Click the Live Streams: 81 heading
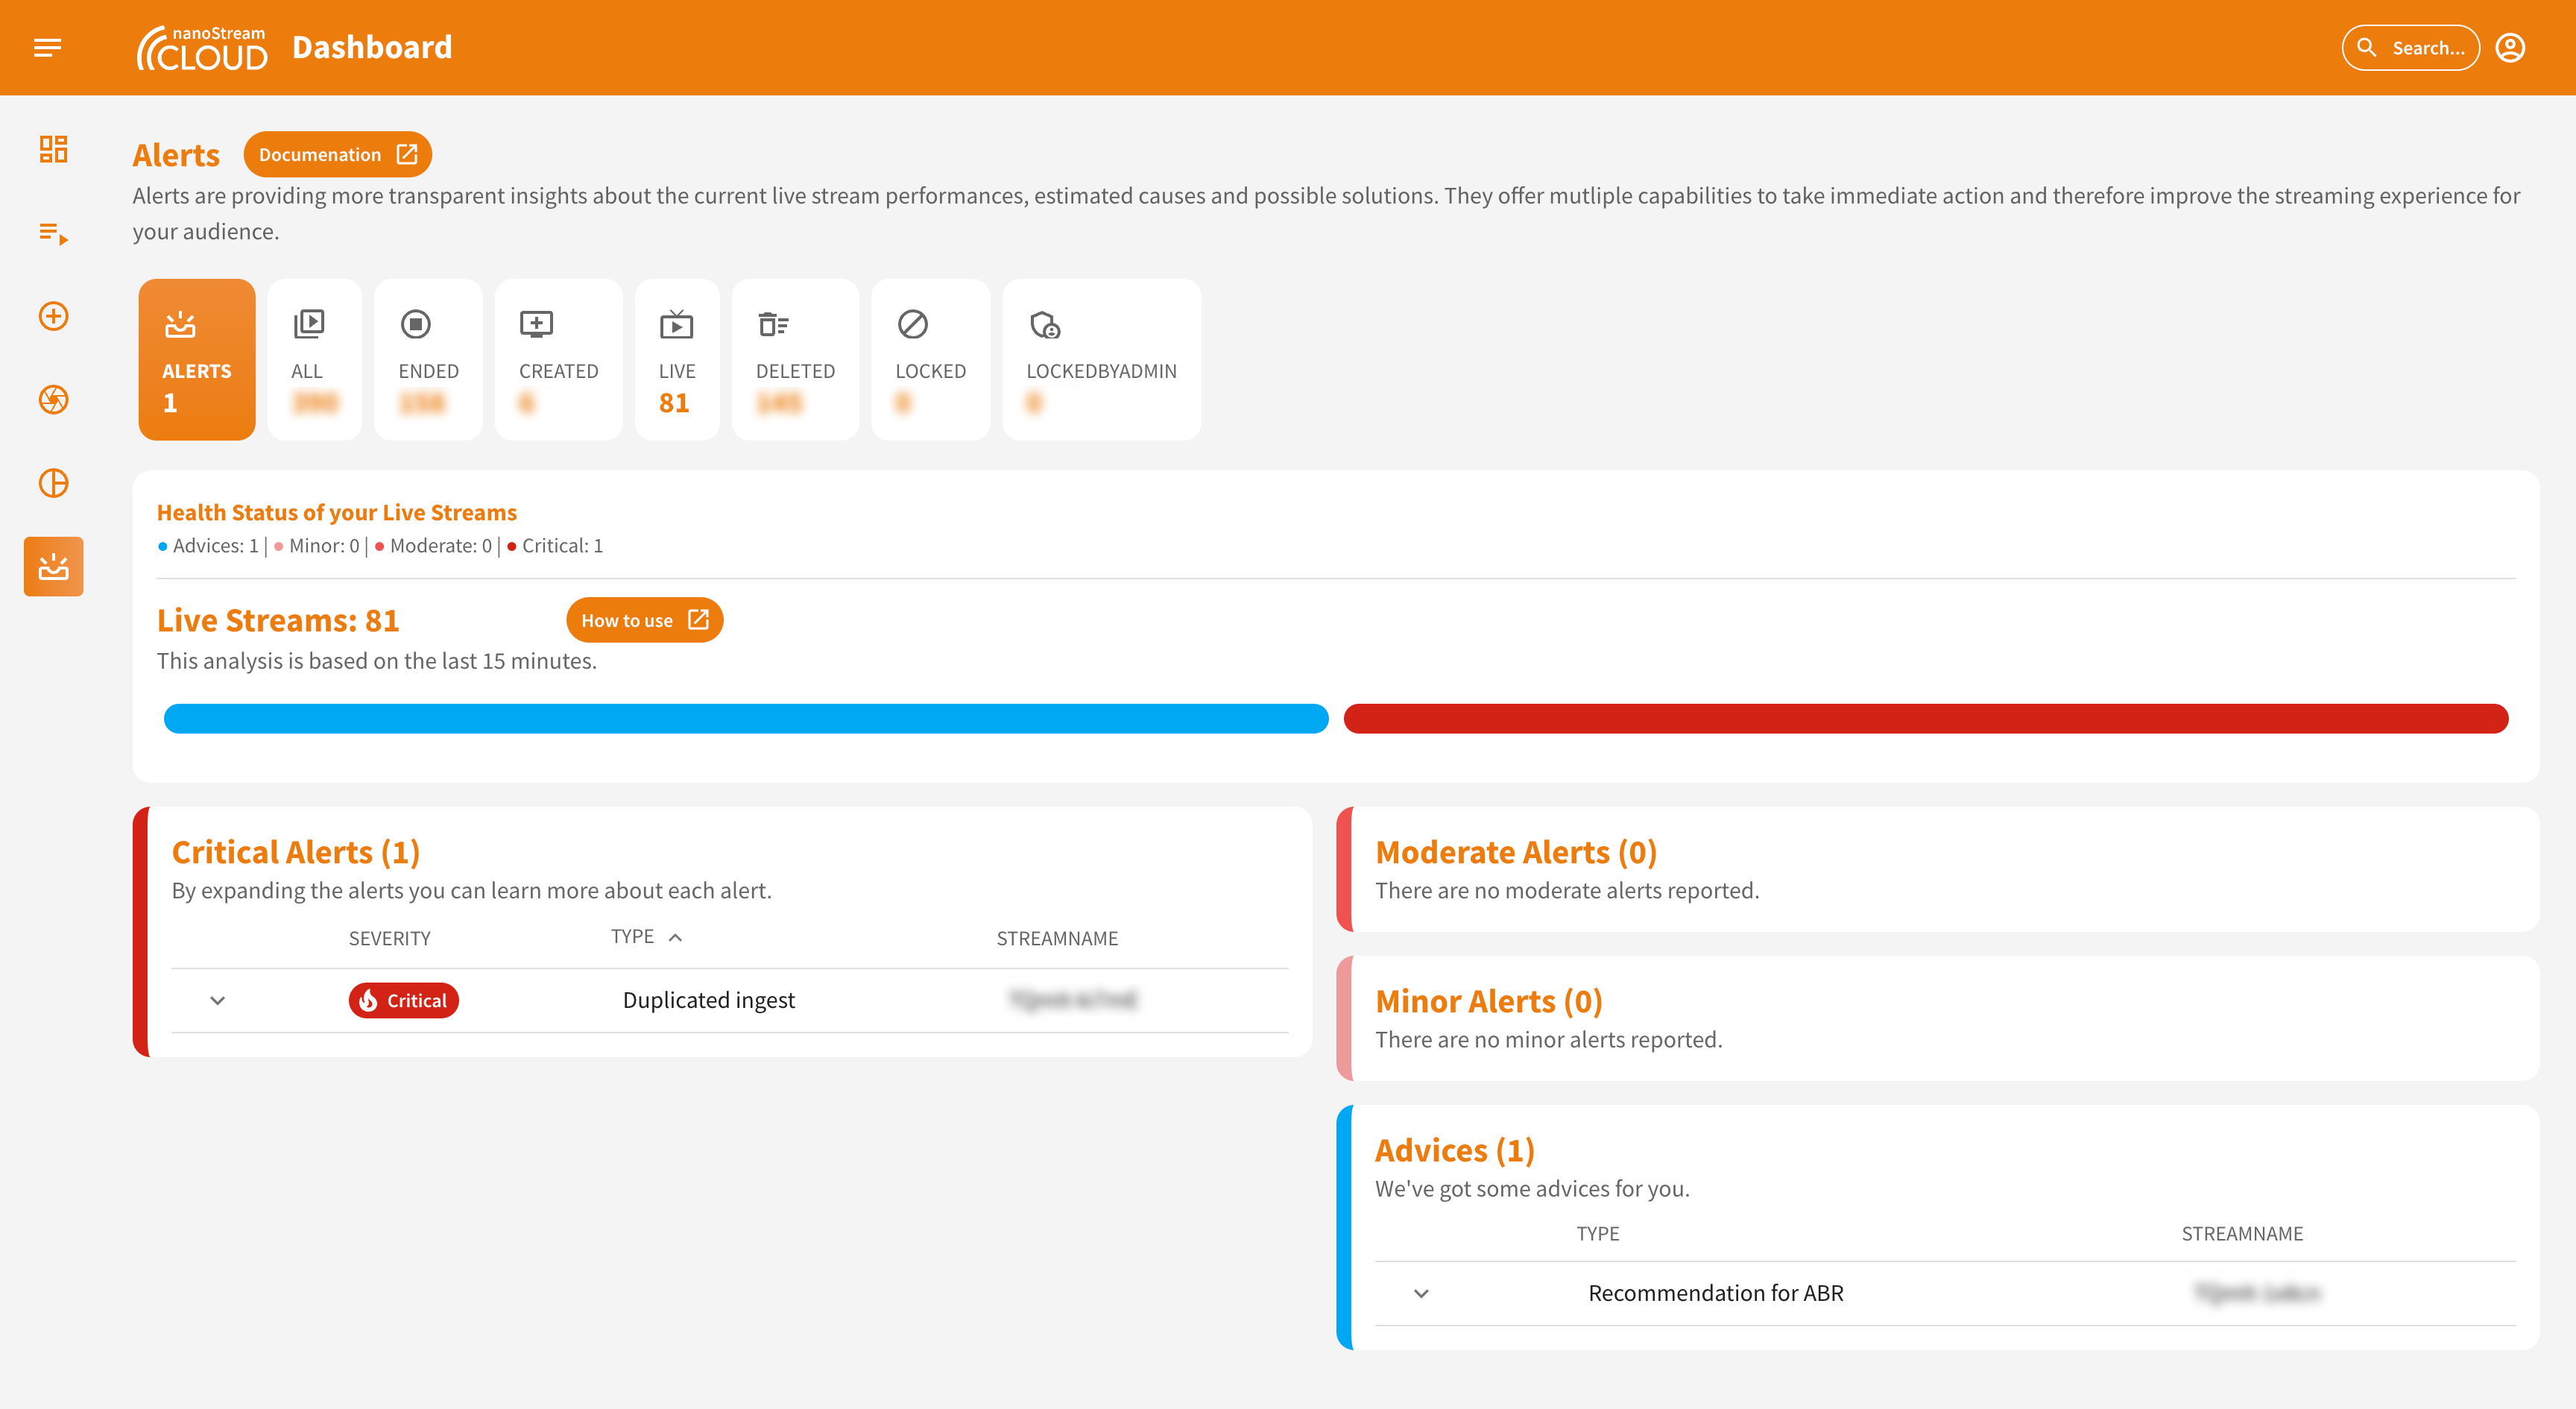2576x1409 pixels. tap(278, 620)
